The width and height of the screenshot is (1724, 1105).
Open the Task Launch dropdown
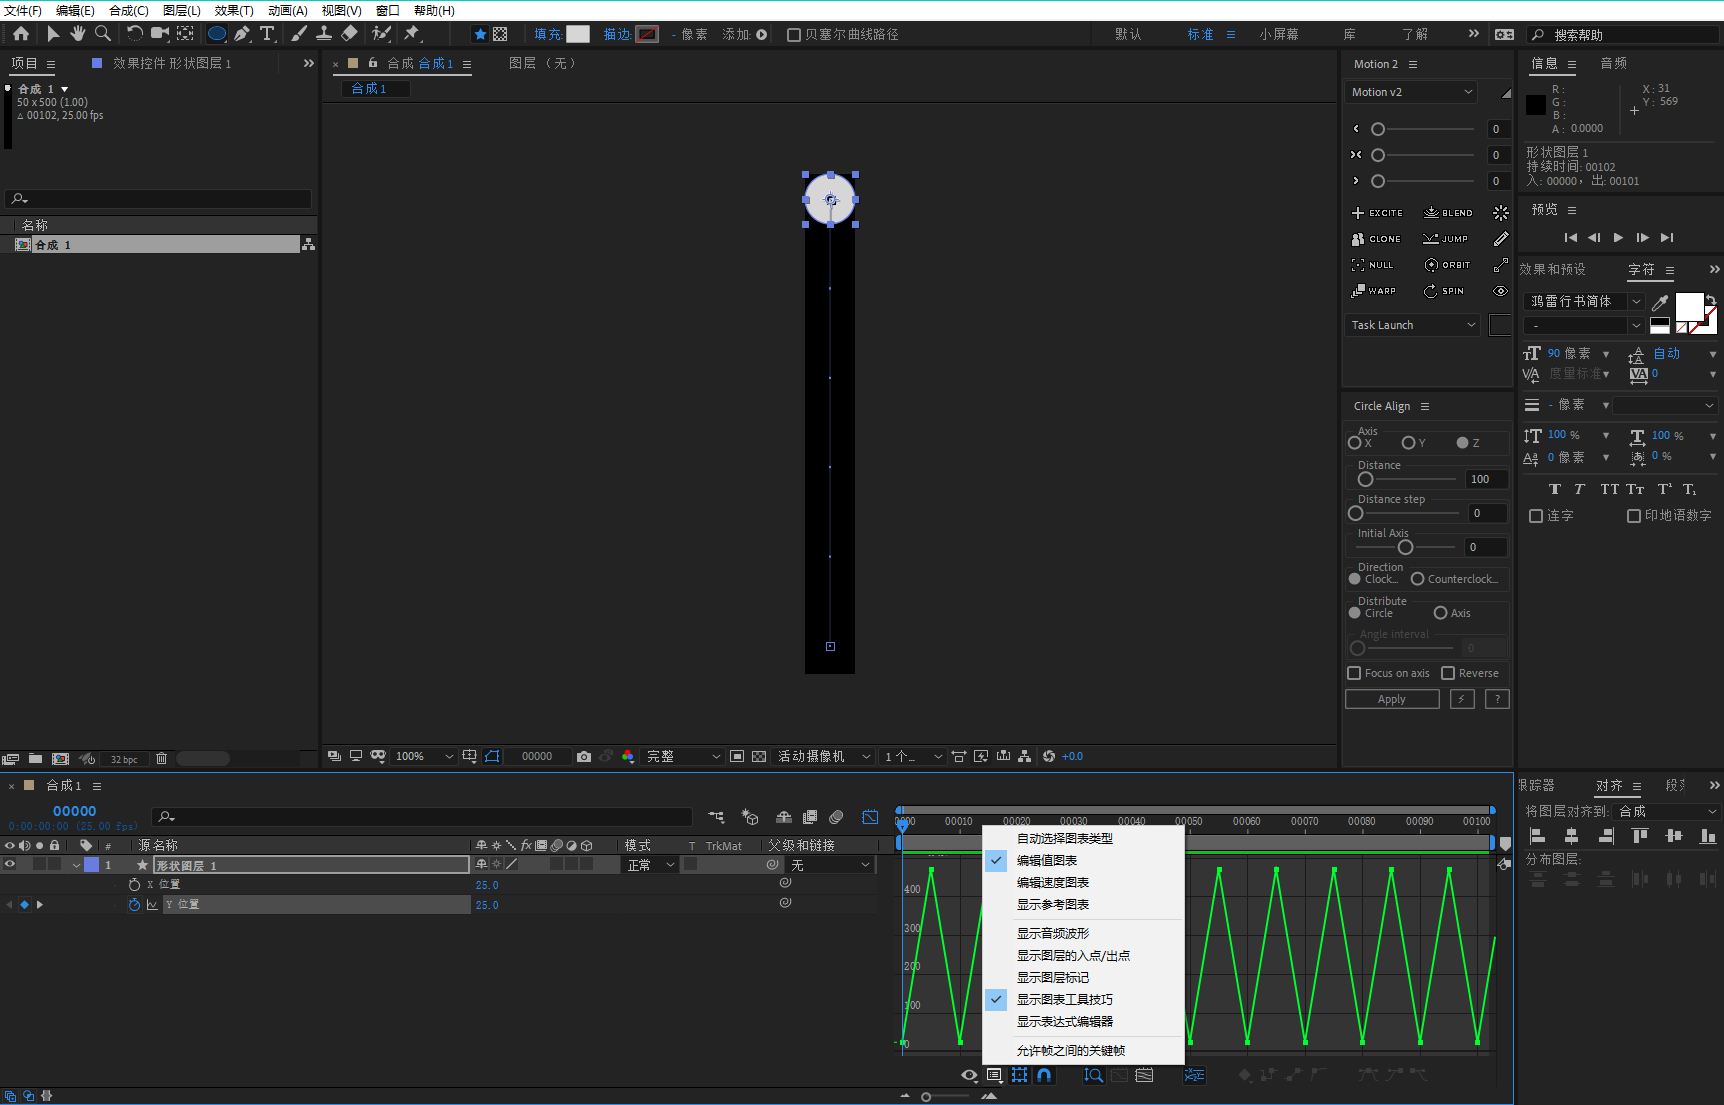1412,325
